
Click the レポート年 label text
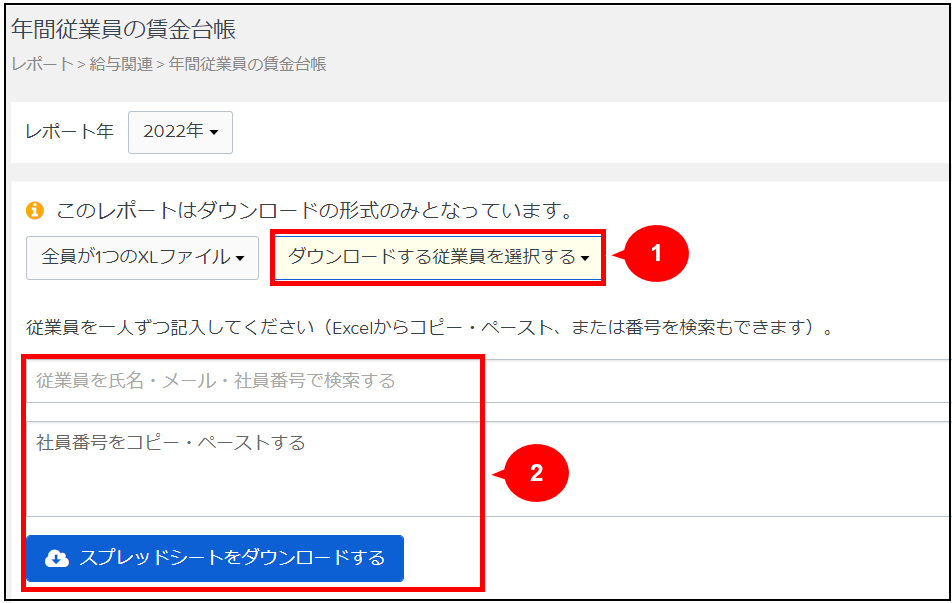(x=70, y=132)
